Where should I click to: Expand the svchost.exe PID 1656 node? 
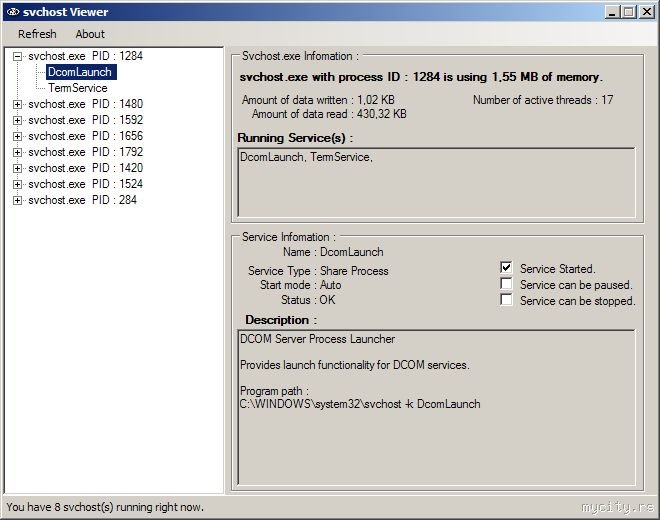(x=17, y=136)
